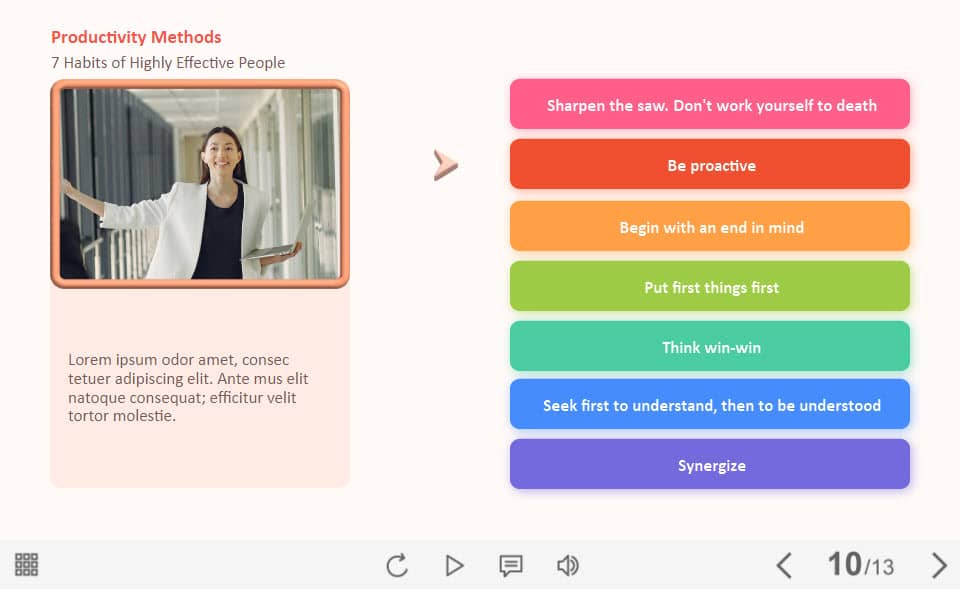Mute audio with the speaker icon
Viewport: 960px width, 590px height.
click(x=568, y=566)
